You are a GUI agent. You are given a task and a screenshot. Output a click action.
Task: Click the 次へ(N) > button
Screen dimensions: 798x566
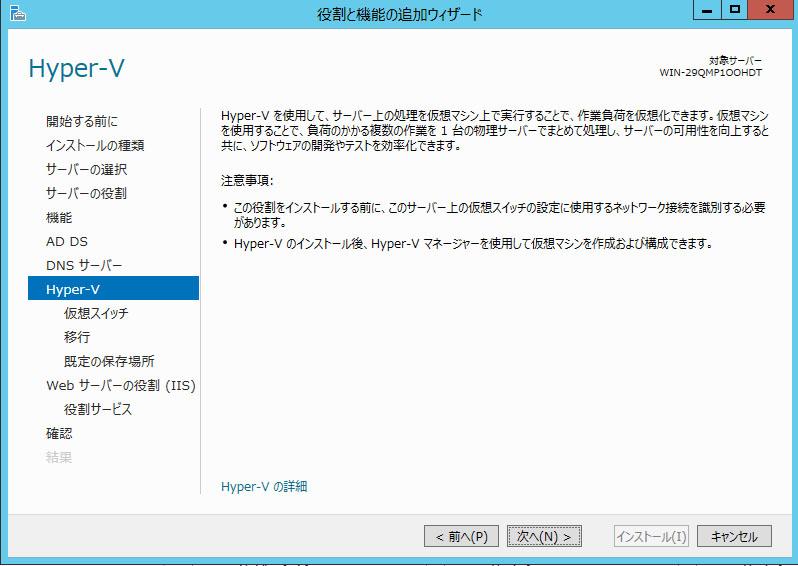point(544,536)
